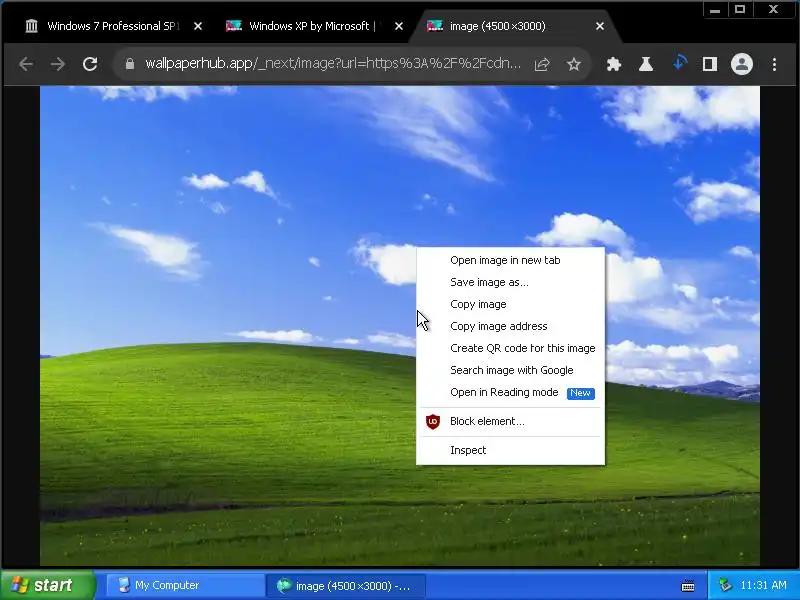Image resolution: width=800 pixels, height=600 pixels.
Task: Reload the page with the refresh icon
Action: click(x=90, y=64)
